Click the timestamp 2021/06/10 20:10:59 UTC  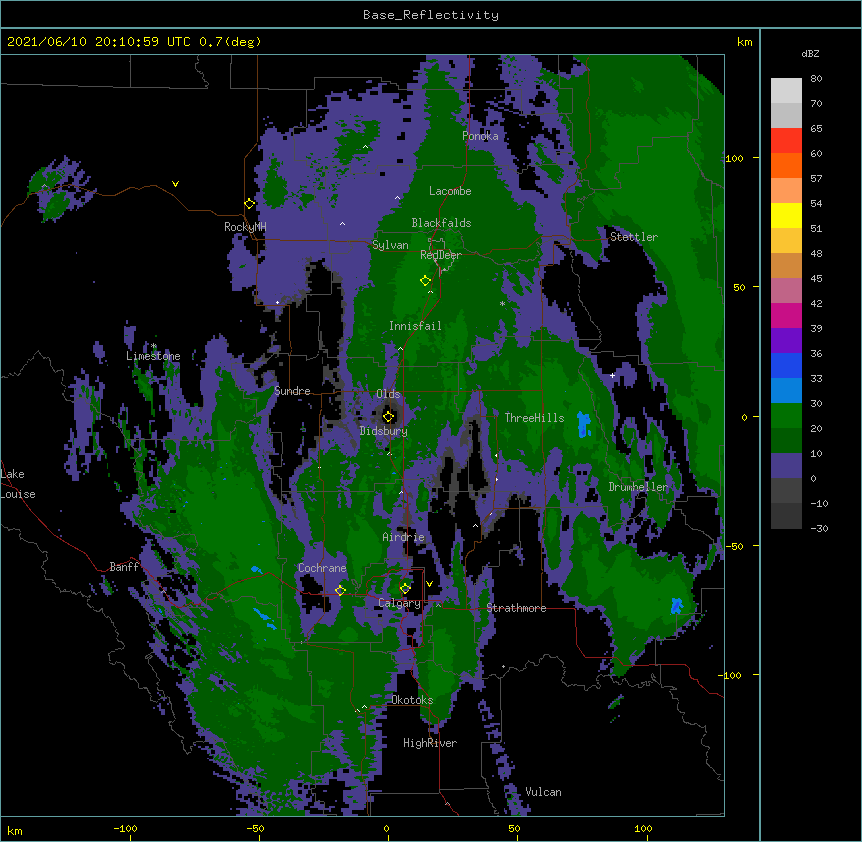coord(99,42)
